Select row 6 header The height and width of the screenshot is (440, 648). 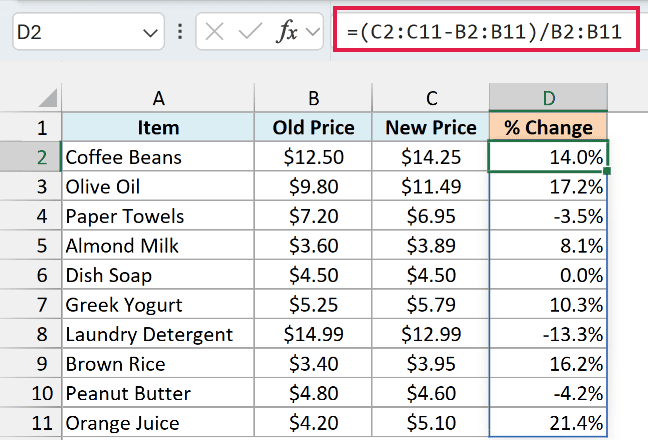[31, 275]
